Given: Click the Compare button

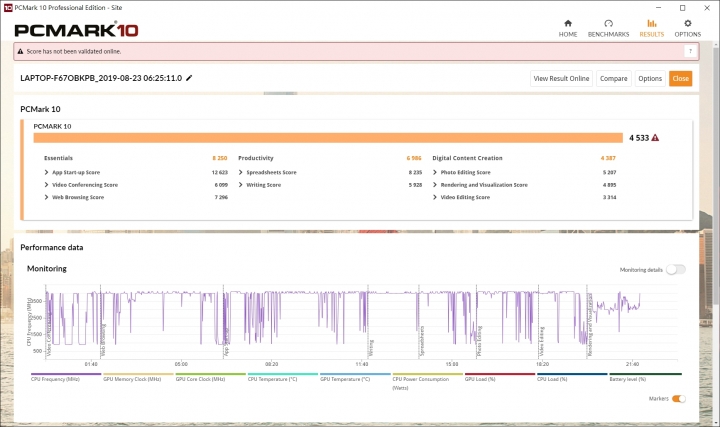Looking at the screenshot, I should (x=613, y=79).
